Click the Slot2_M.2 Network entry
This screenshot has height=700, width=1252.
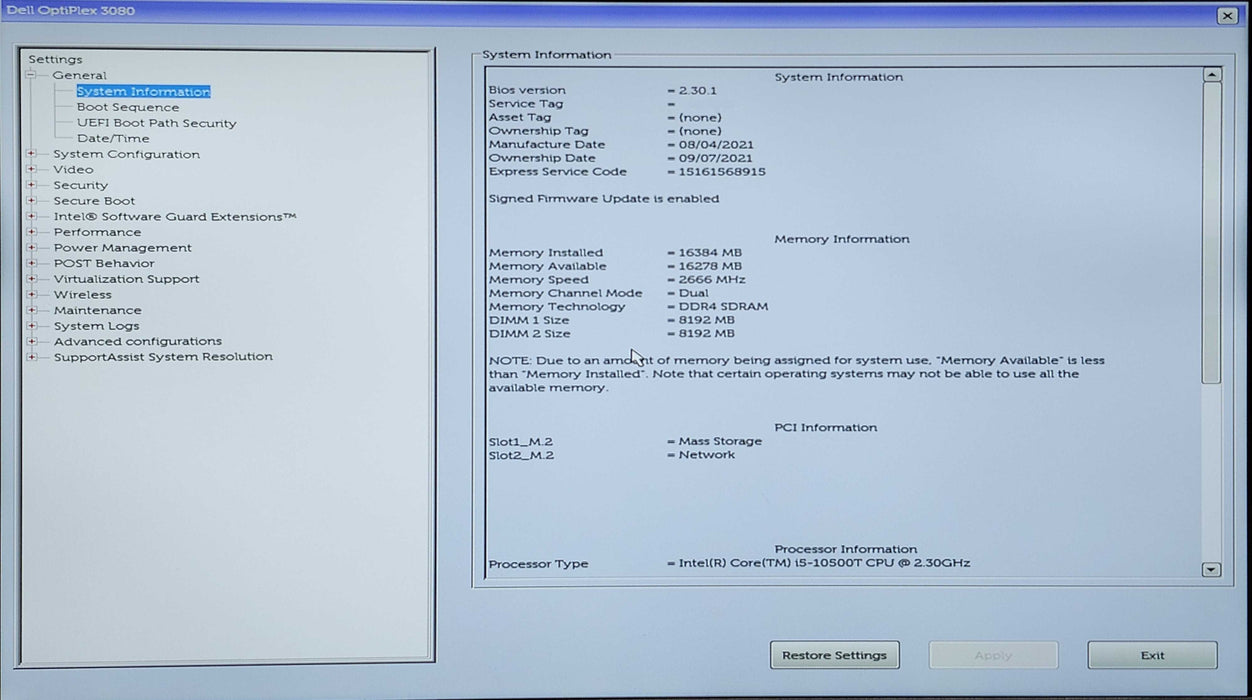(x=612, y=455)
